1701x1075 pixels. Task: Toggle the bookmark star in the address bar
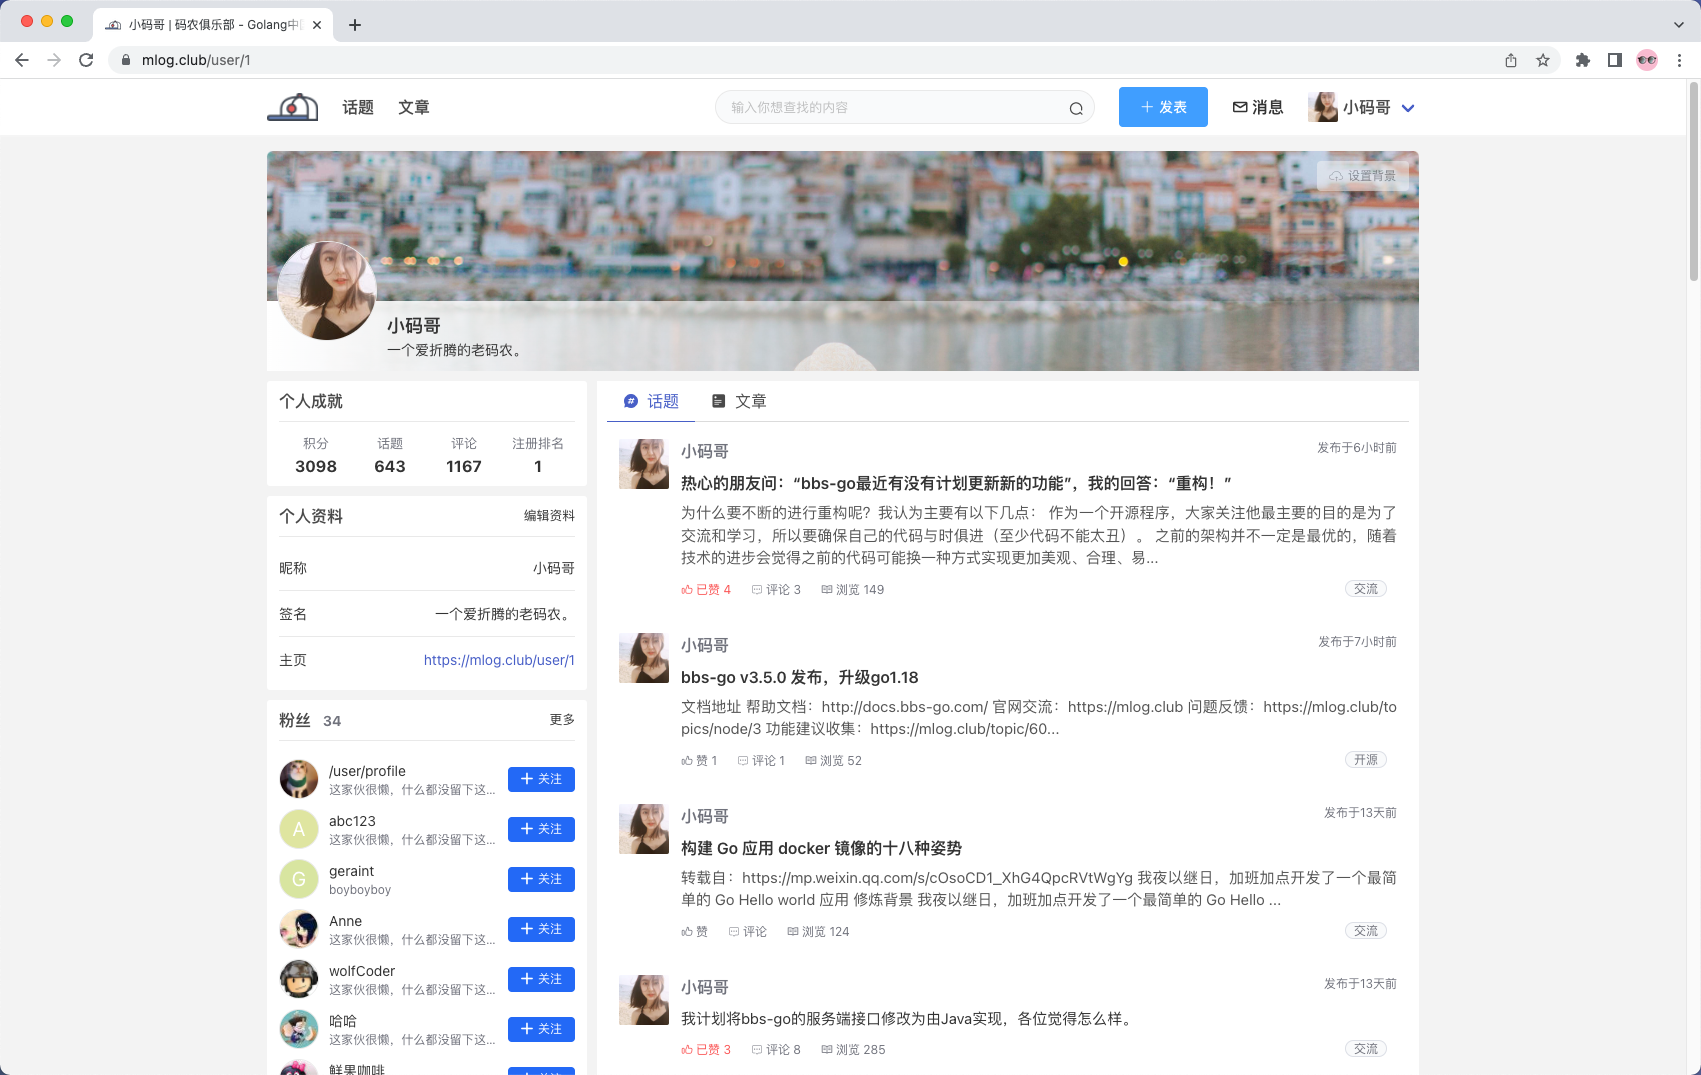point(1543,60)
